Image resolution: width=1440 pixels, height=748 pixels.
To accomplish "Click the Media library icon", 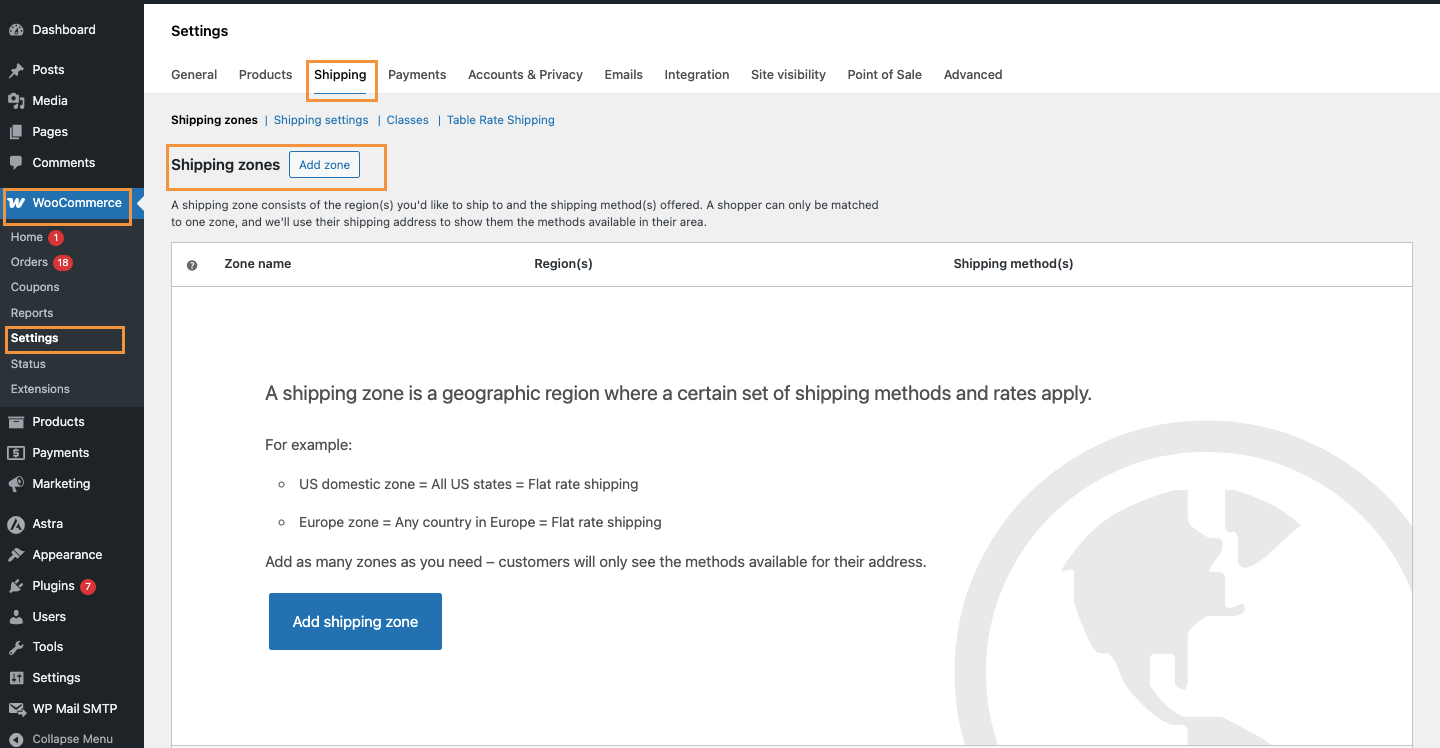I will (16, 101).
